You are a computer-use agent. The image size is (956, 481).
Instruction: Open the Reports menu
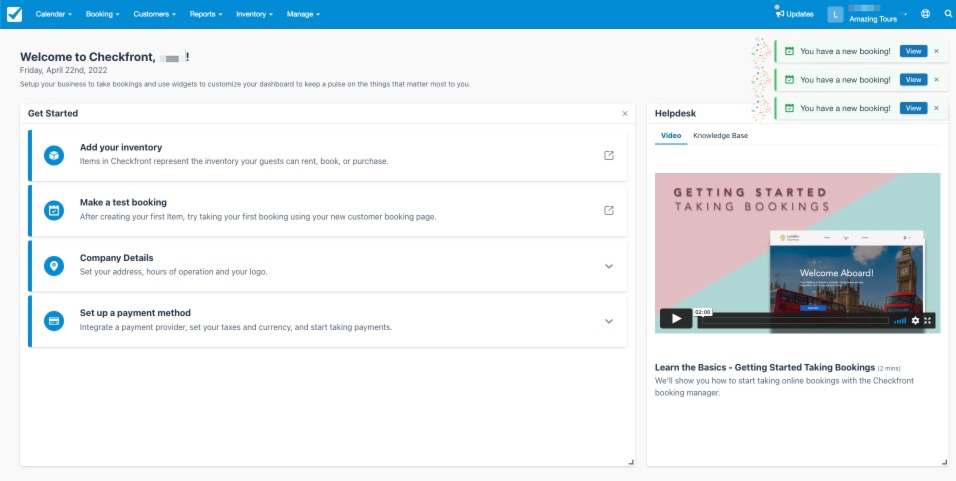(206, 14)
